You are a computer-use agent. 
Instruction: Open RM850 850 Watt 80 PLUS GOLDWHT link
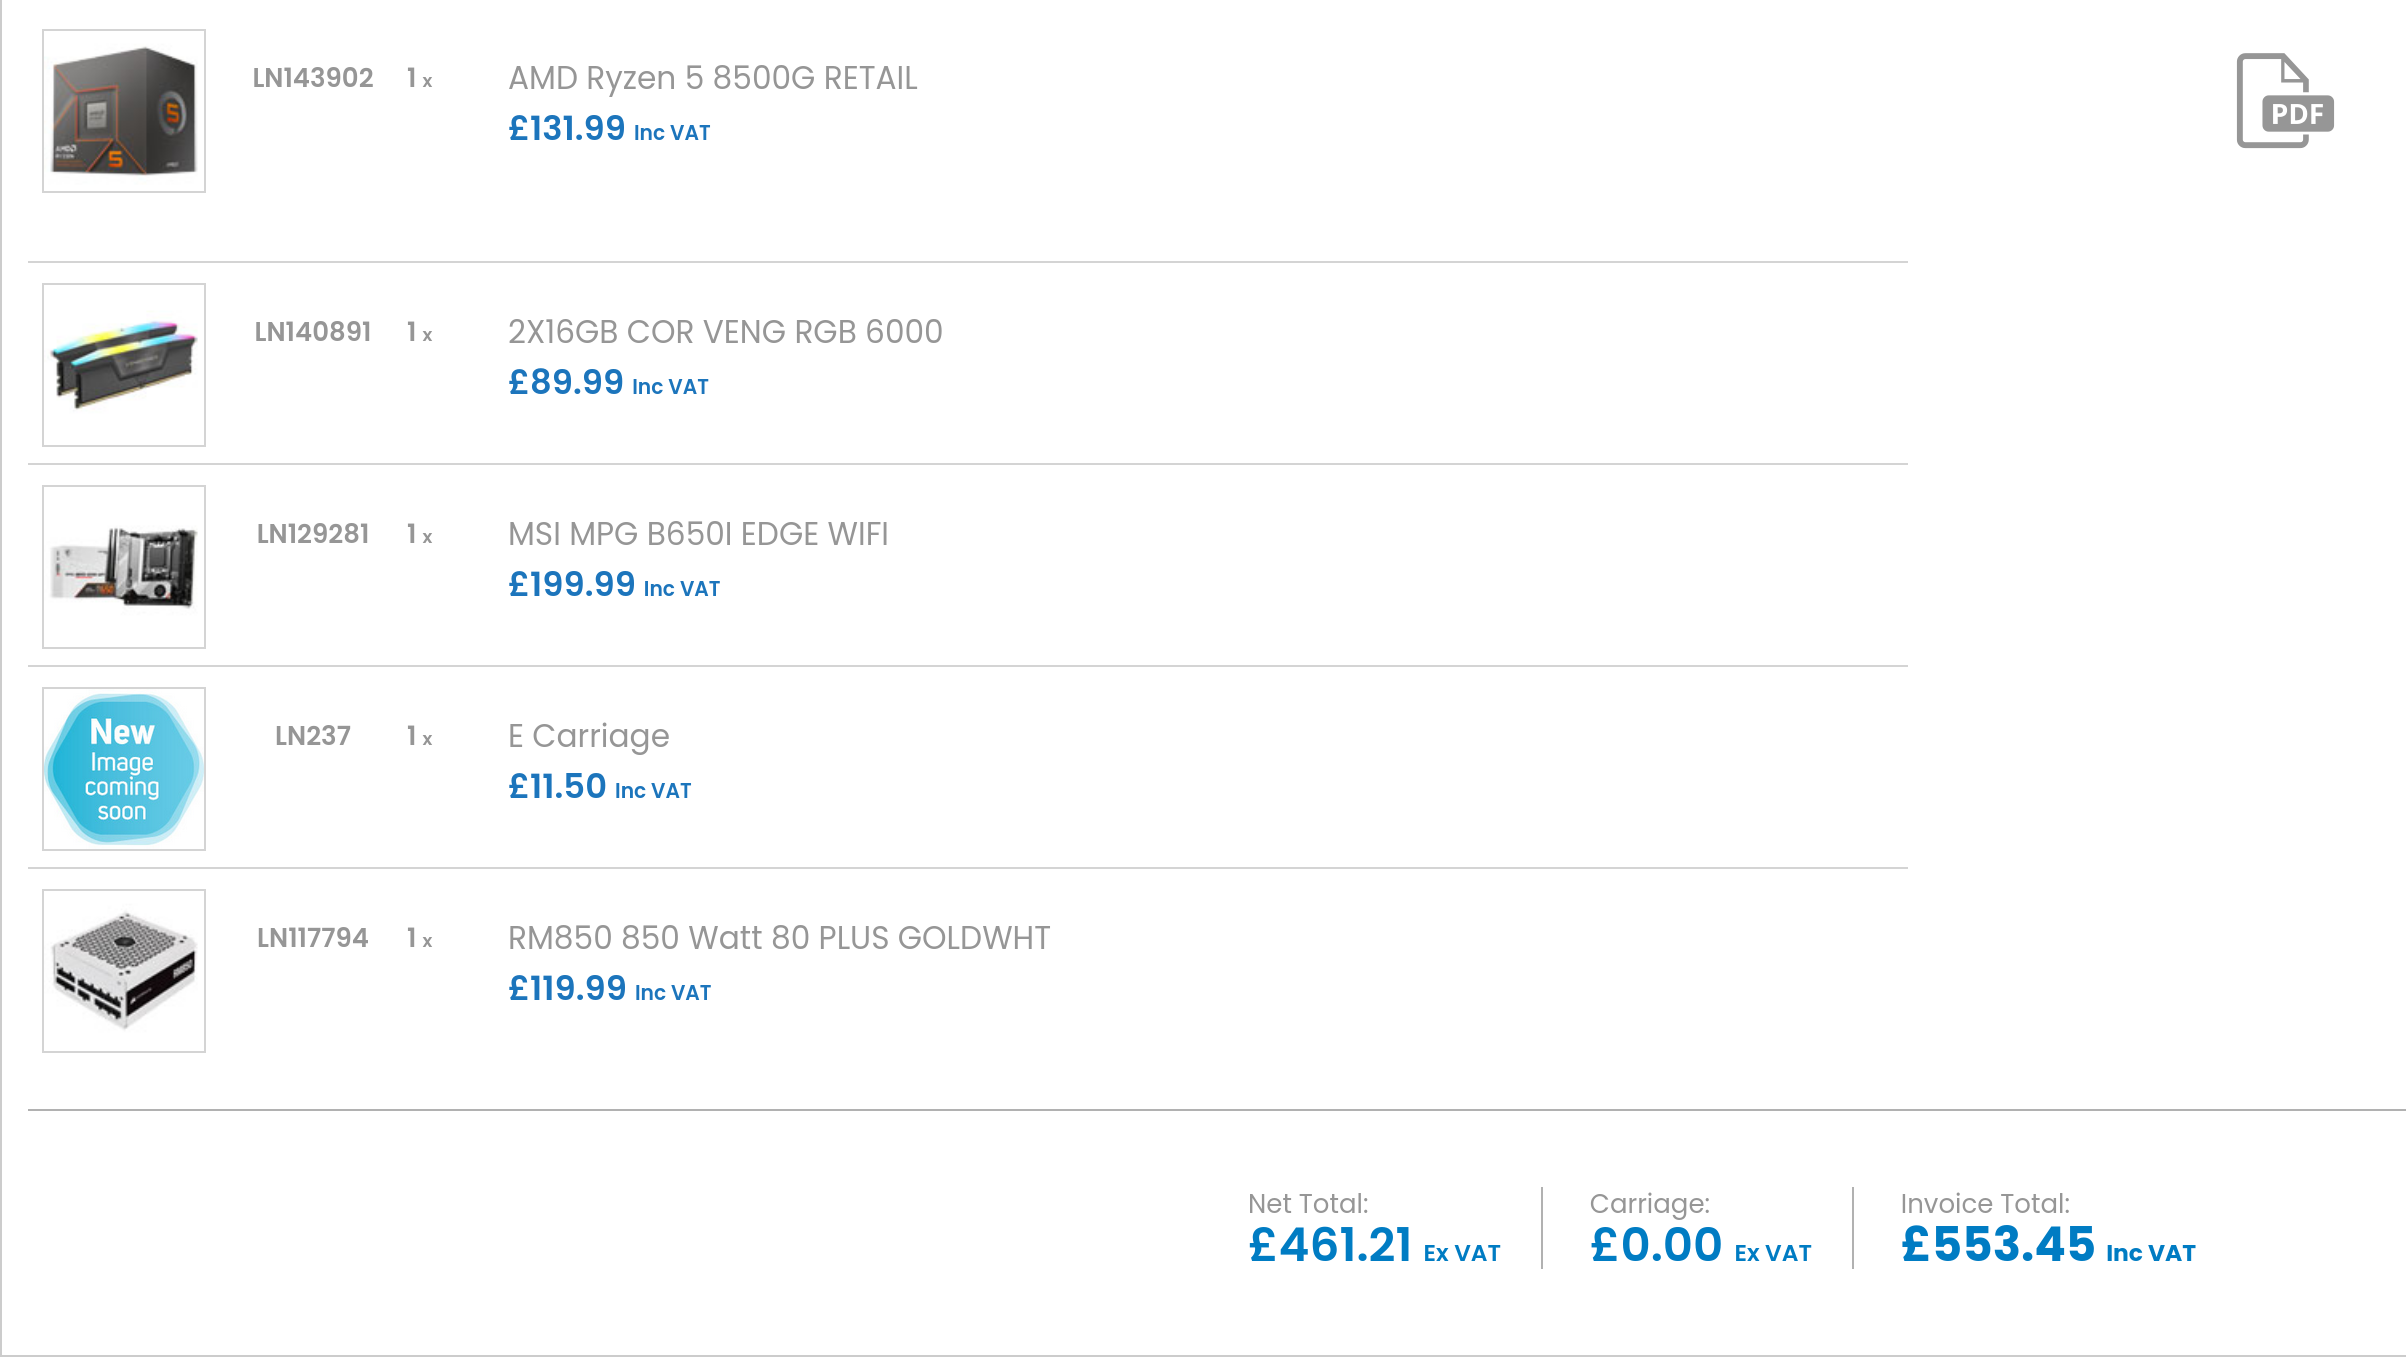coord(778,938)
